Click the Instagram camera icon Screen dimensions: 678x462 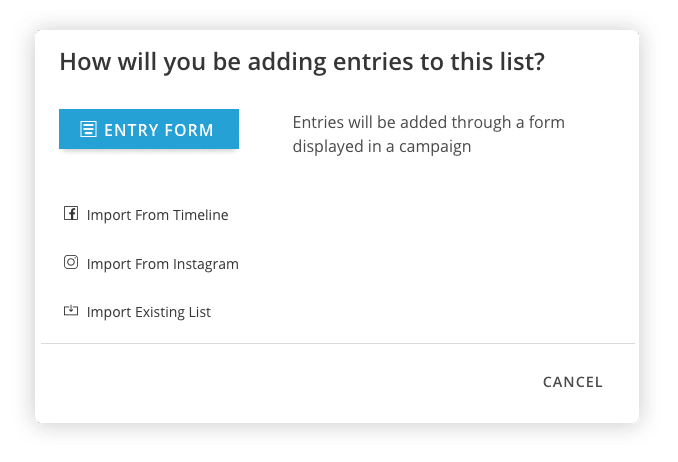pyautogui.click(x=71, y=263)
